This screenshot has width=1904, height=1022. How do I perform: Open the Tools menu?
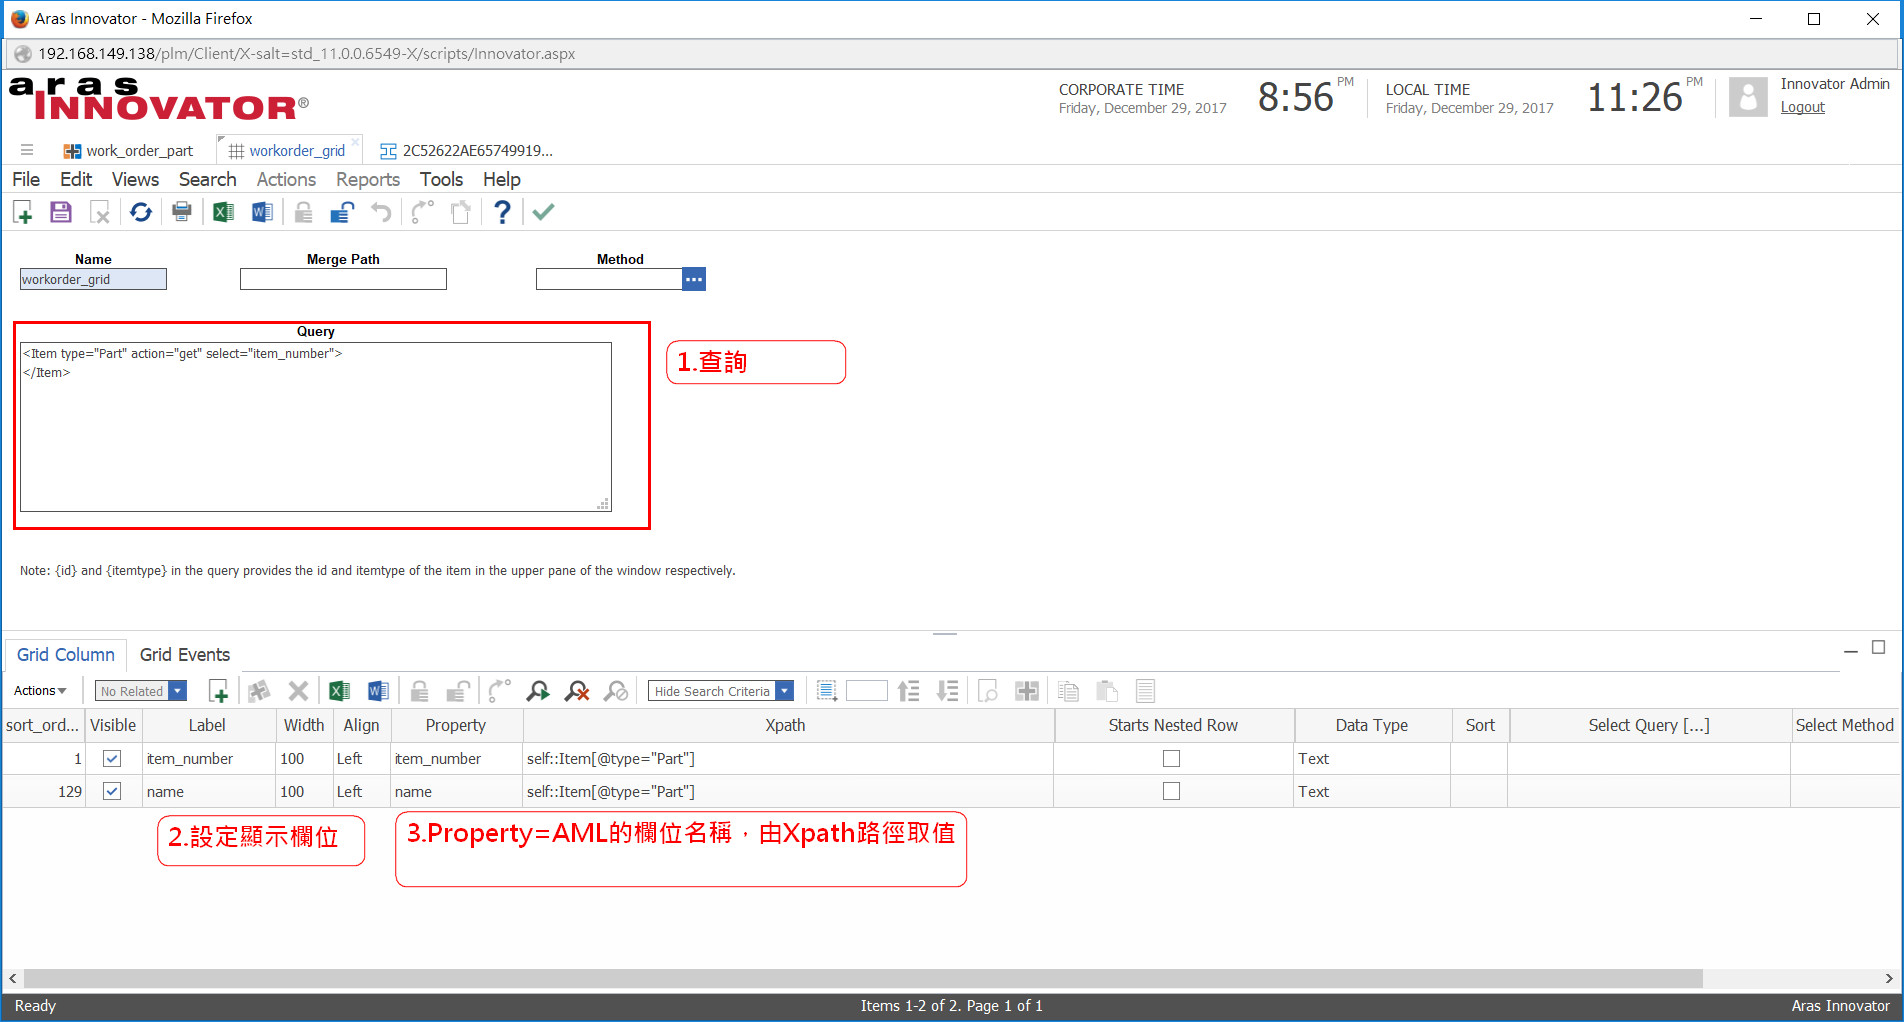click(x=441, y=179)
